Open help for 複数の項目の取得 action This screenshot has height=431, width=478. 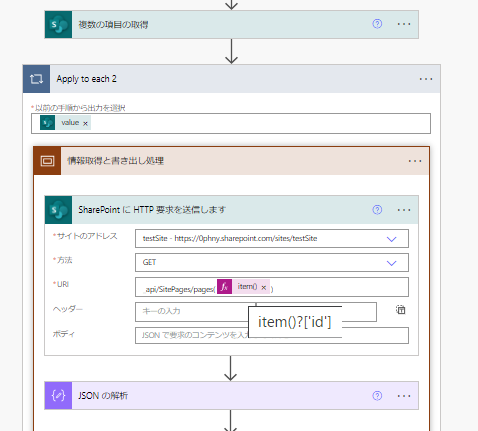pos(377,24)
